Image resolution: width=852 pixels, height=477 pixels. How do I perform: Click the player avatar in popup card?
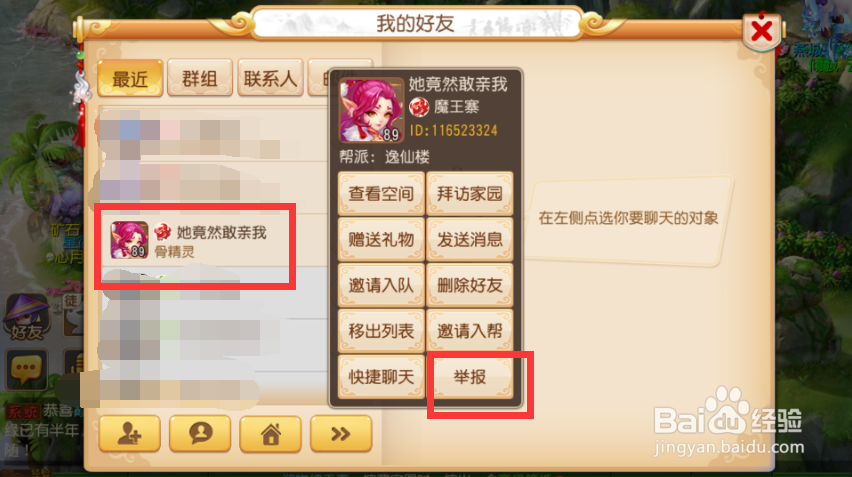pyautogui.click(x=371, y=110)
